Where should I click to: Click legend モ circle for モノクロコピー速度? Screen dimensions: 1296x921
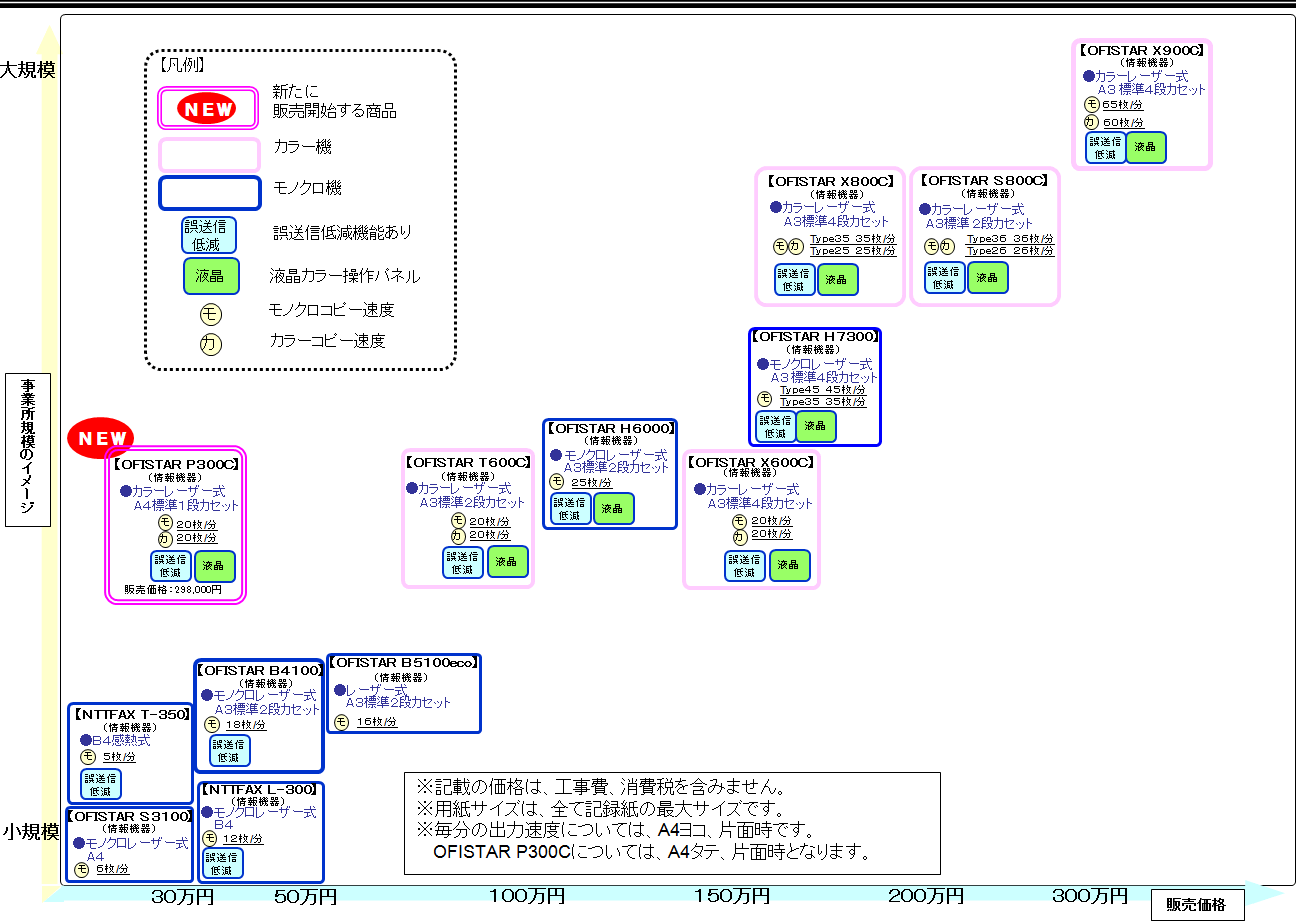[x=210, y=314]
